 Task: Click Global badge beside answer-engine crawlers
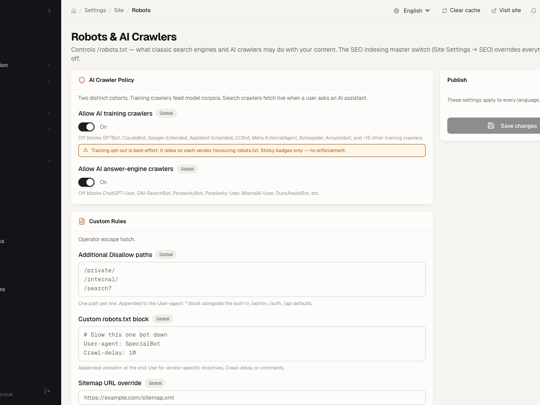[187, 169]
